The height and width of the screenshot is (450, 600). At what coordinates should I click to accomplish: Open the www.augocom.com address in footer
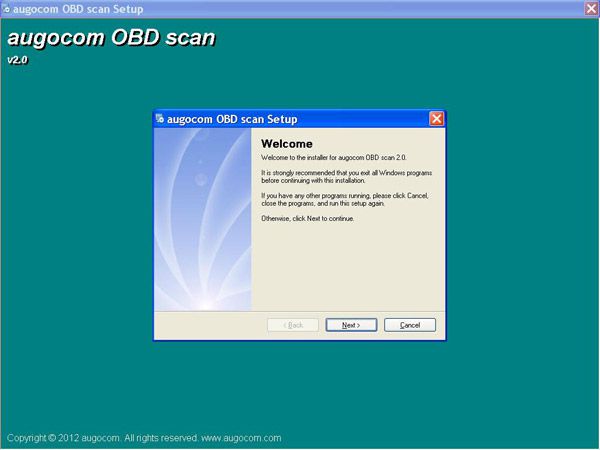coord(240,438)
